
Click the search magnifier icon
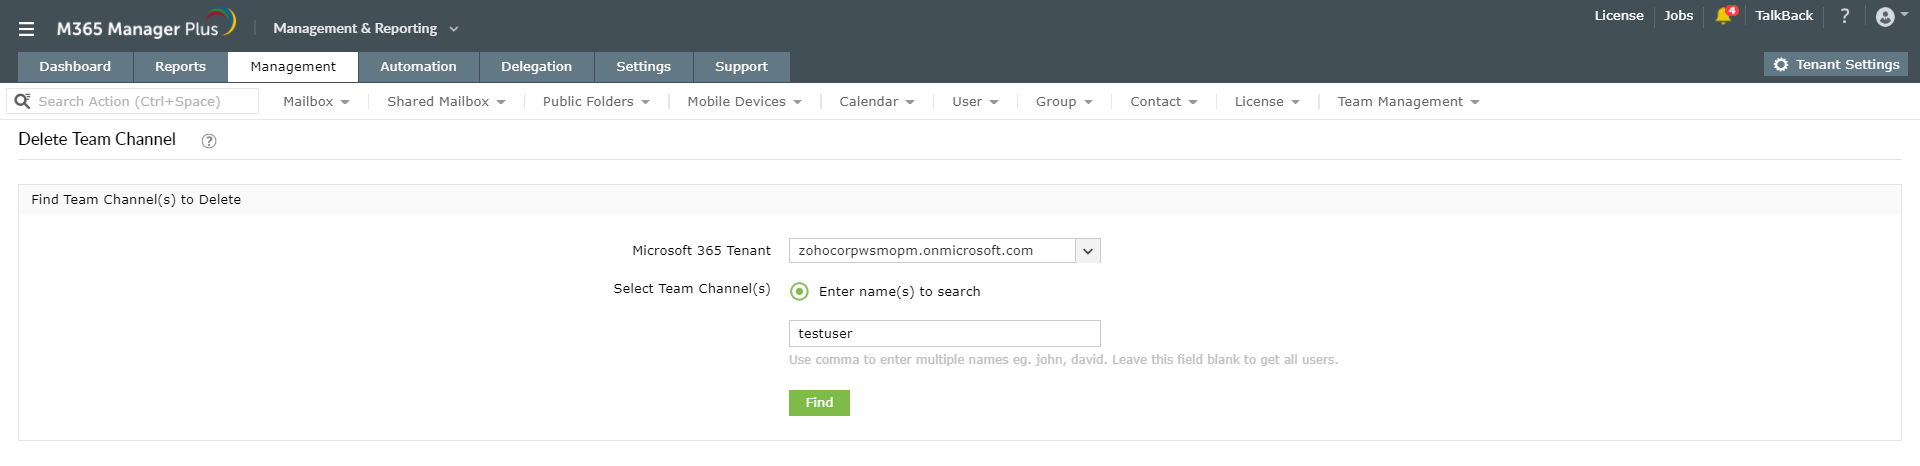pyautogui.click(x=22, y=101)
